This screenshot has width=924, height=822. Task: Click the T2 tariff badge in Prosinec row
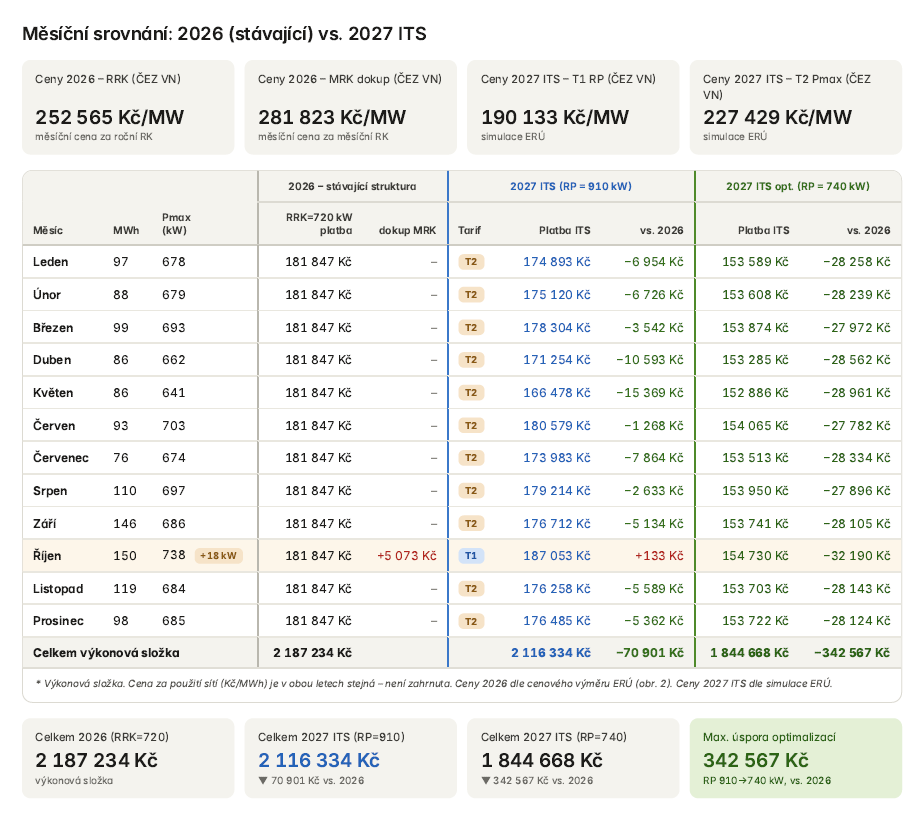[471, 621]
